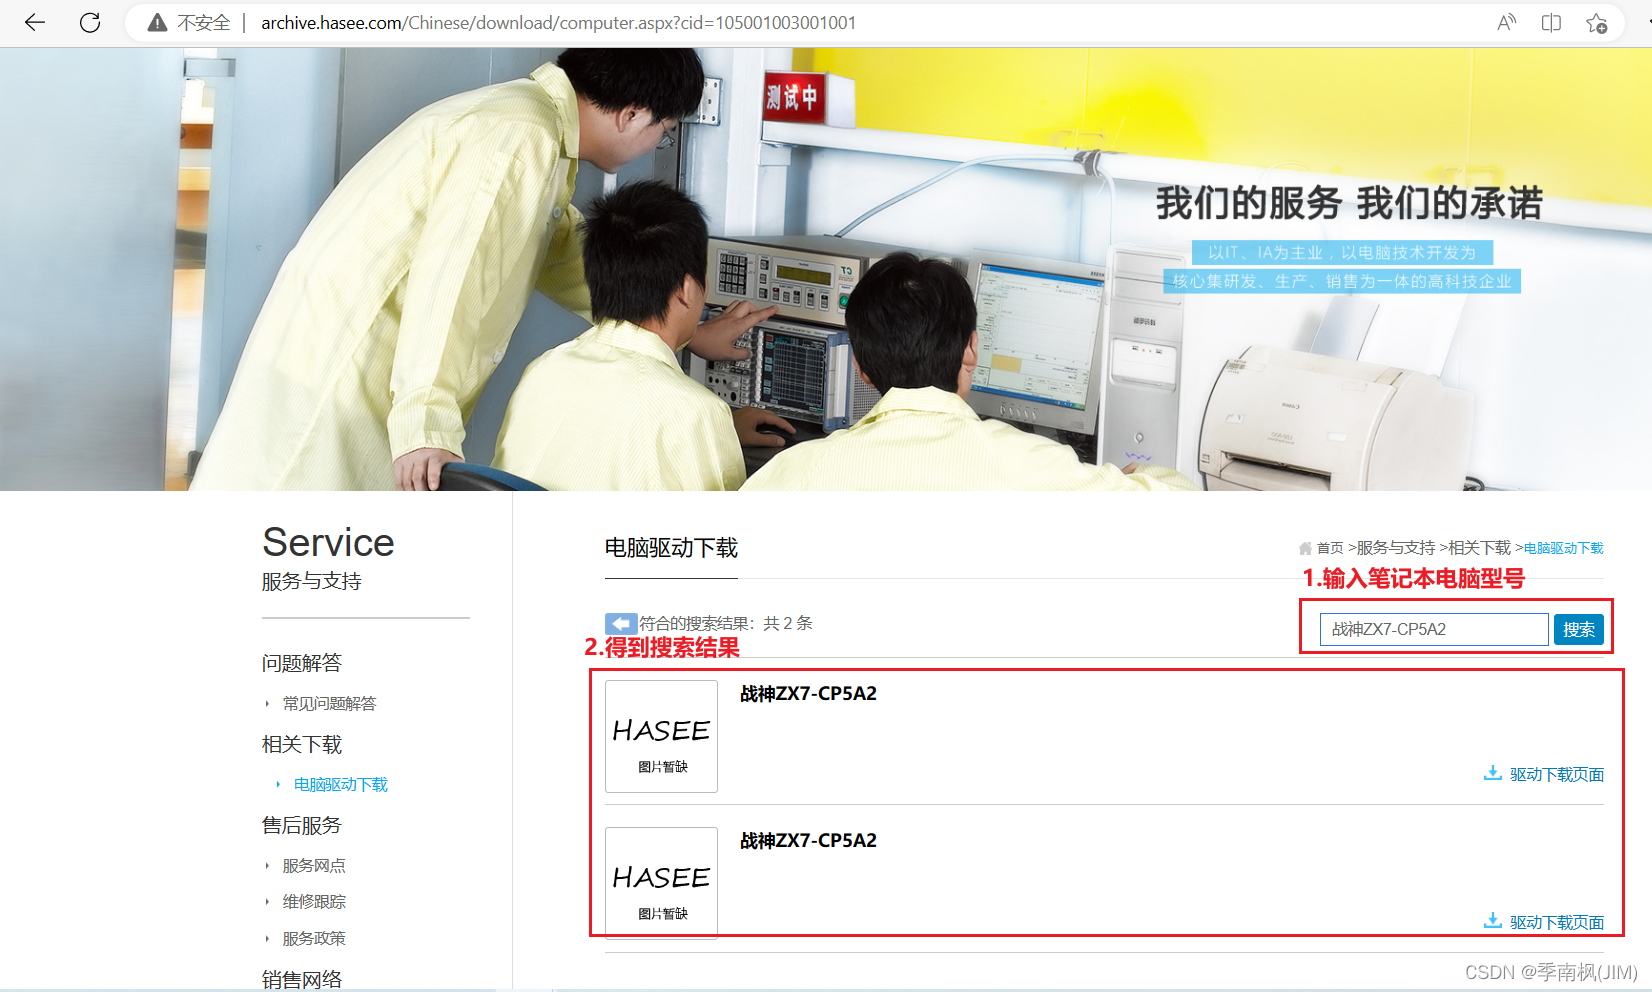Open 常见问题解答 in the sidebar
1652x992 pixels.
329,704
